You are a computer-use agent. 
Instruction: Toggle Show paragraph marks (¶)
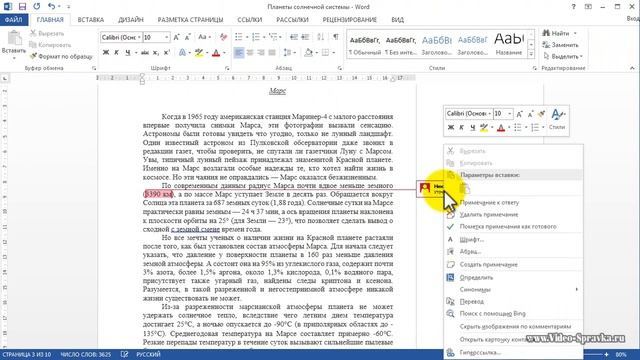(336, 37)
